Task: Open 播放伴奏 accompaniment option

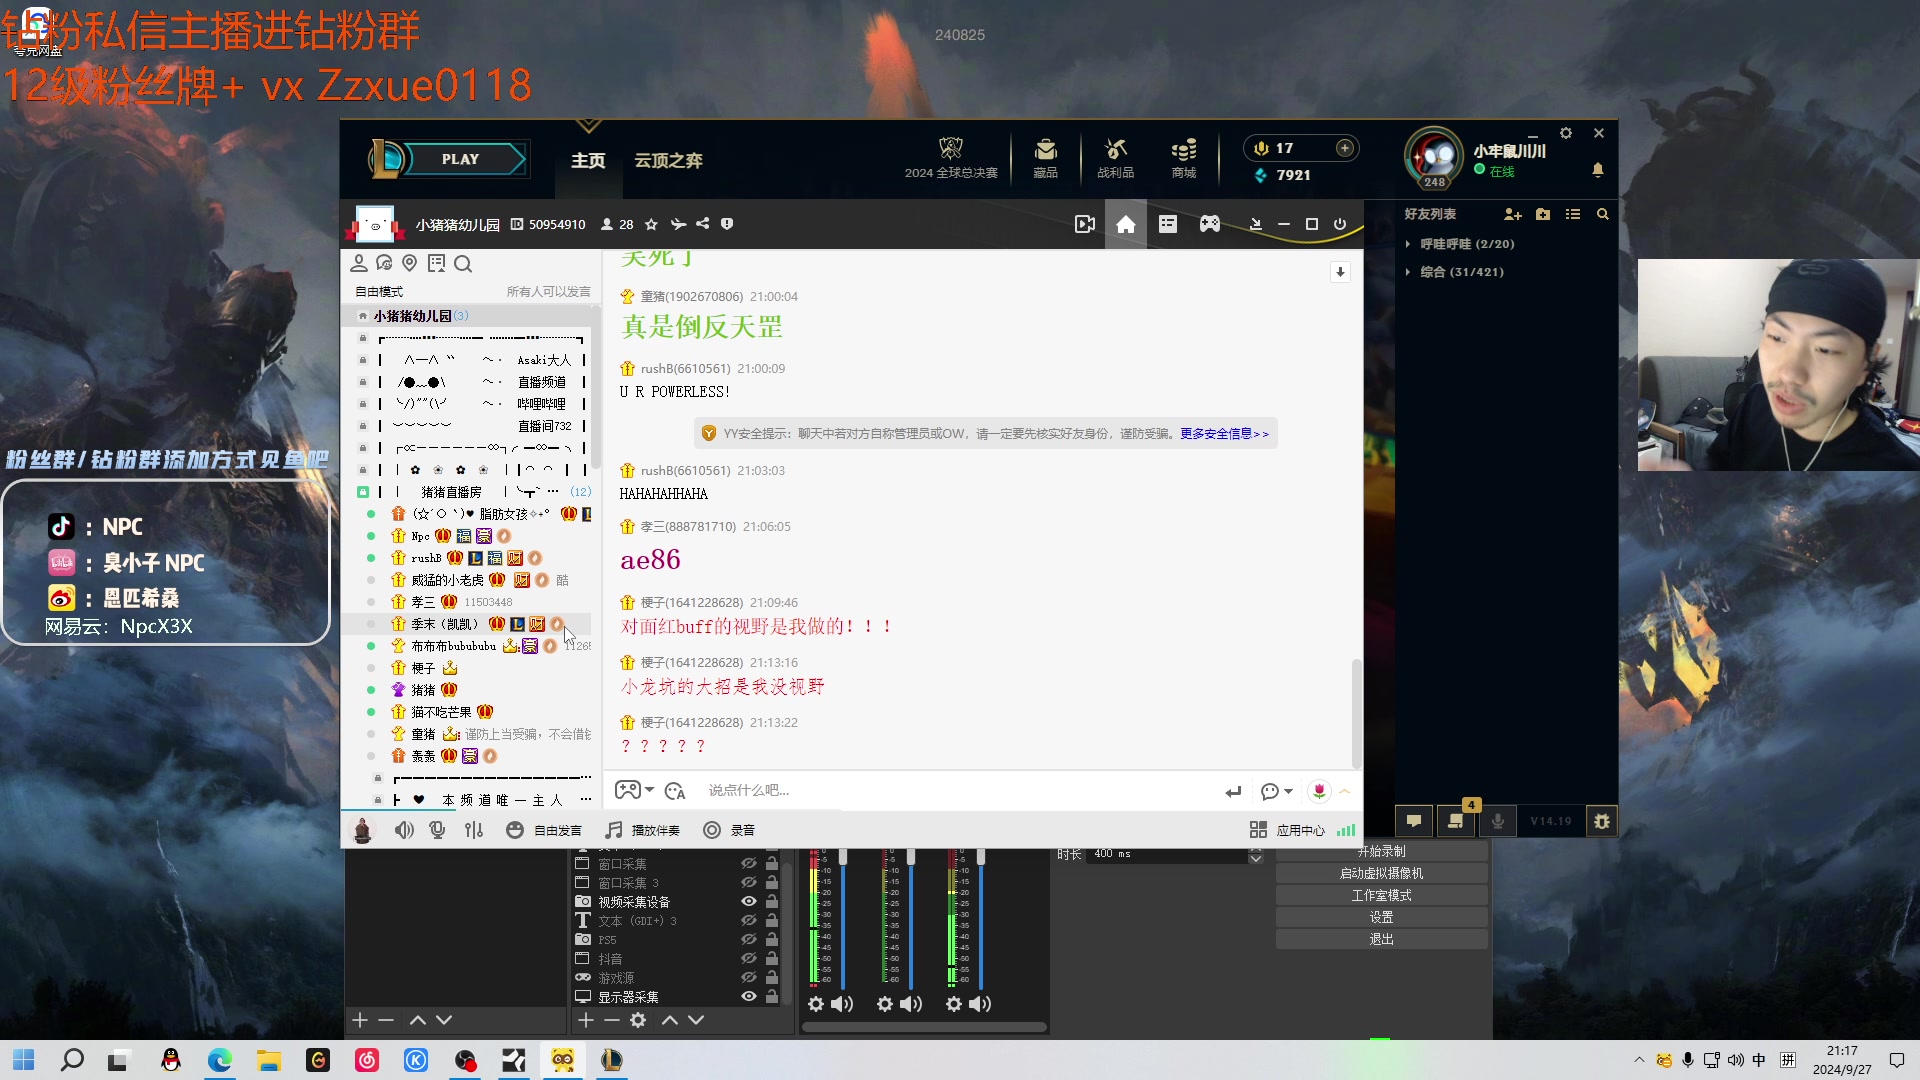Action: pyautogui.click(x=643, y=830)
